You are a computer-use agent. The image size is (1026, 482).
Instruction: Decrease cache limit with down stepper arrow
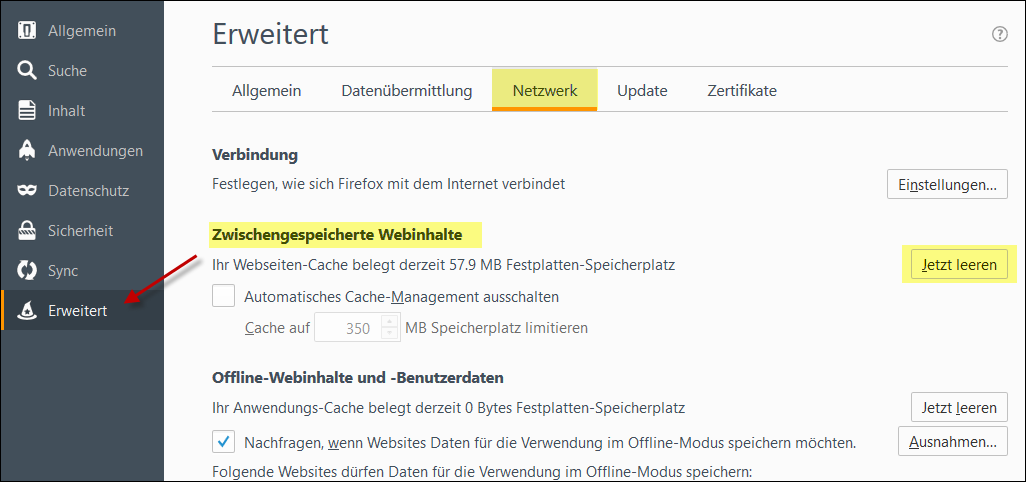coord(390,334)
